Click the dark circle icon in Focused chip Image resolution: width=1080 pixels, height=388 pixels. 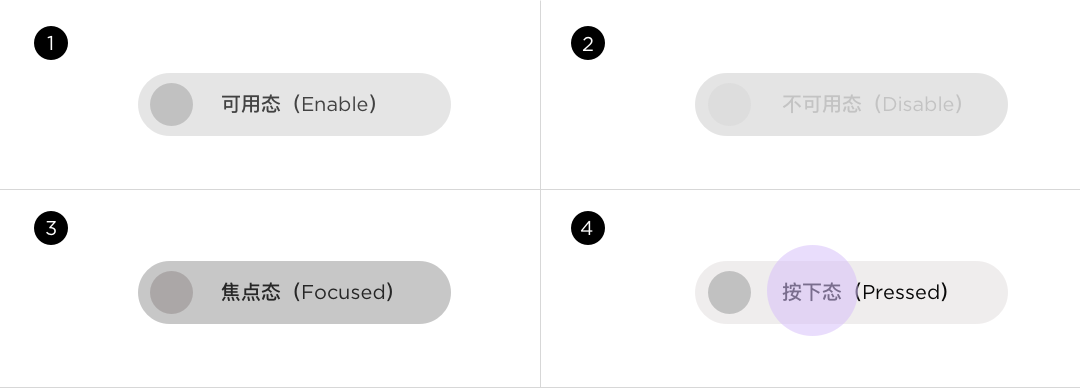[171, 292]
